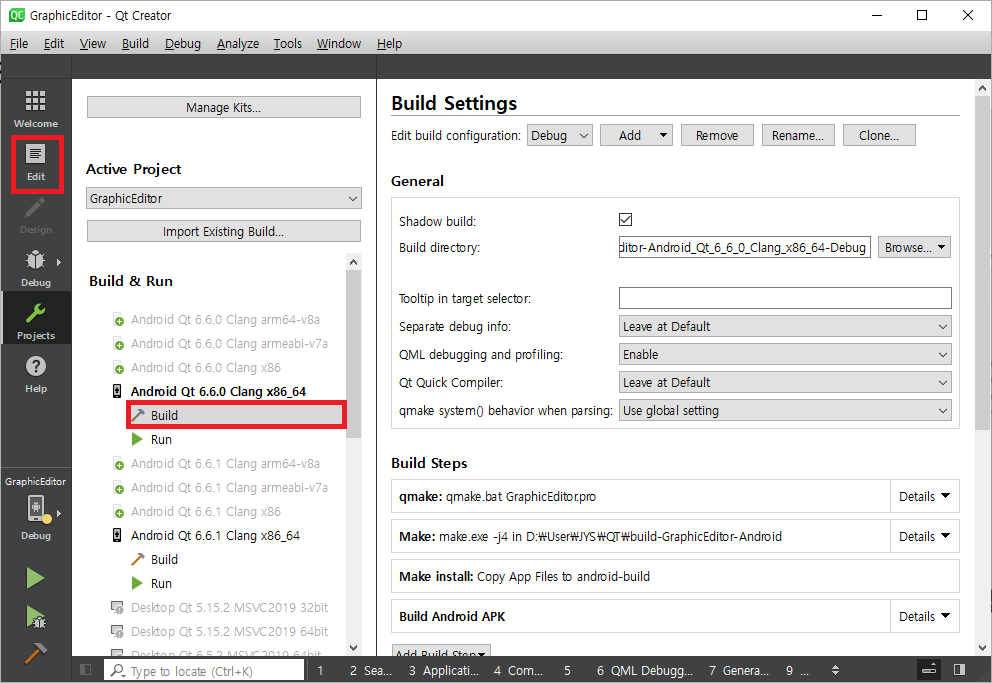The width and height of the screenshot is (992, 683).
Task: Open QML debugging and profiling dropdown
Action: pos(784,355)
